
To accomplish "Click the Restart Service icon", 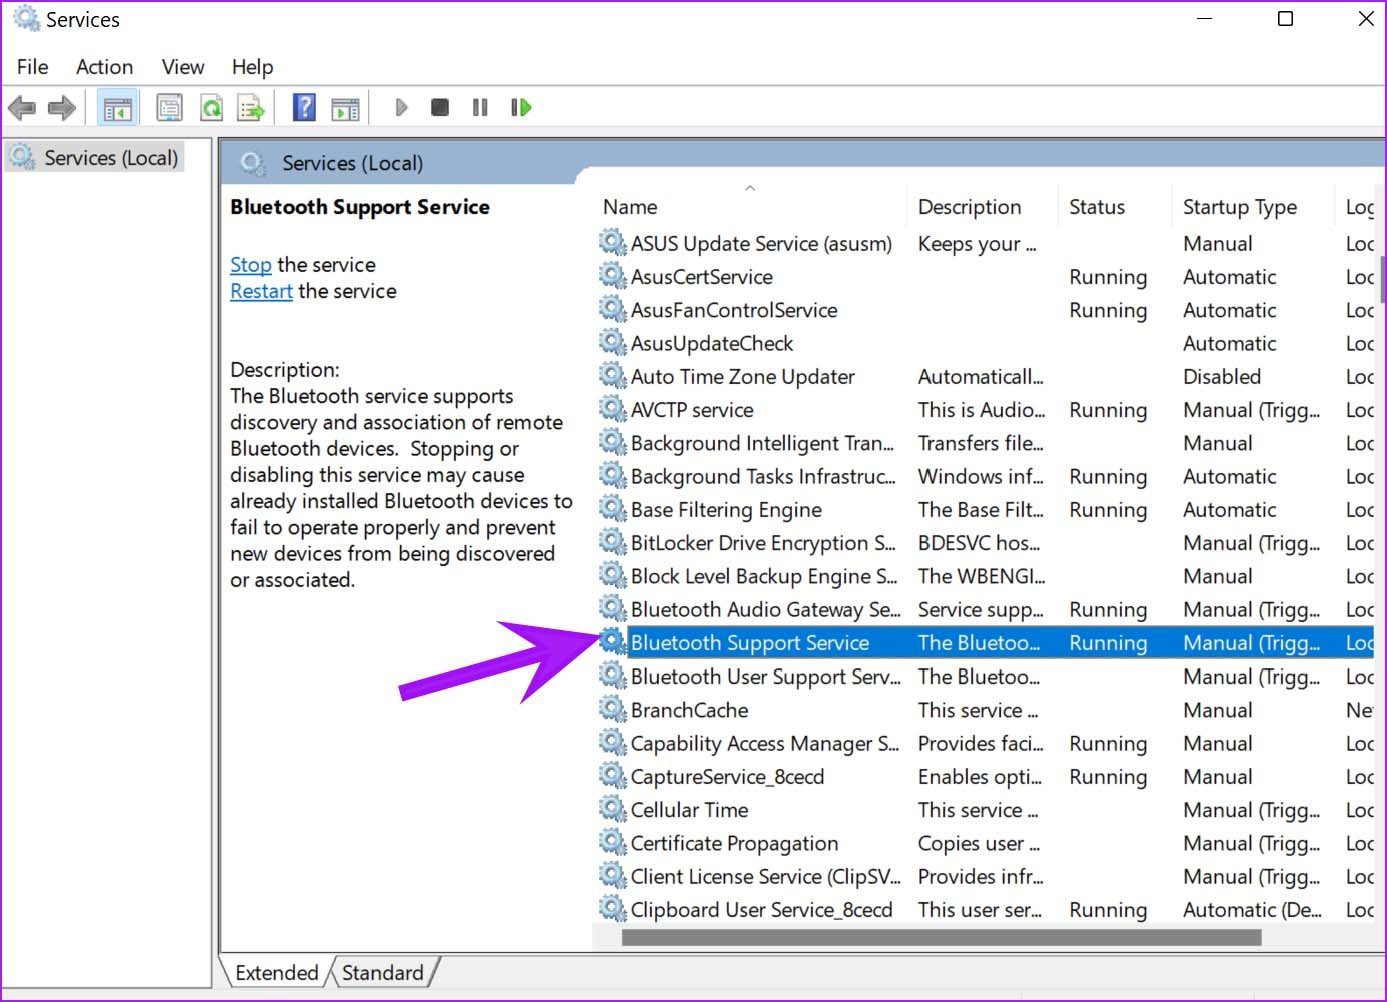I will pyautogui.click(x=520, y=107).
